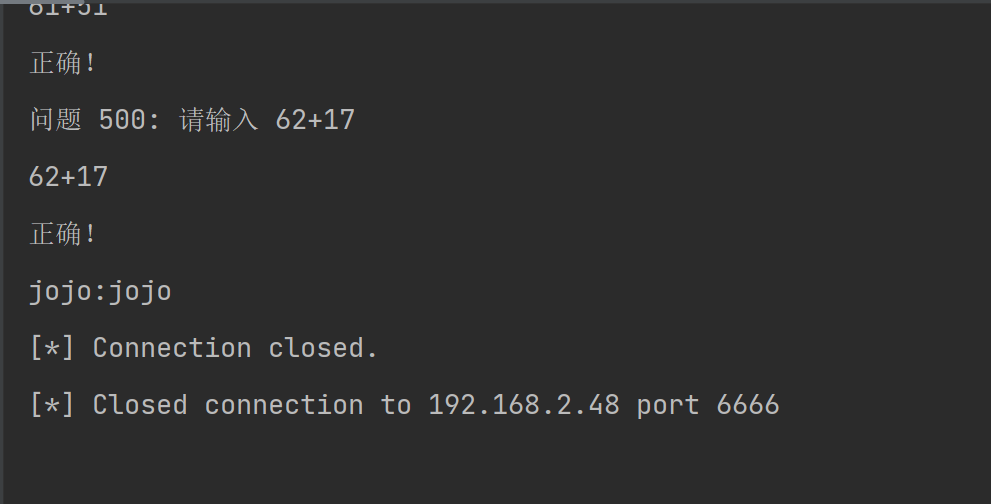Click the lowercase word connection in the last line

pos(283,405)
